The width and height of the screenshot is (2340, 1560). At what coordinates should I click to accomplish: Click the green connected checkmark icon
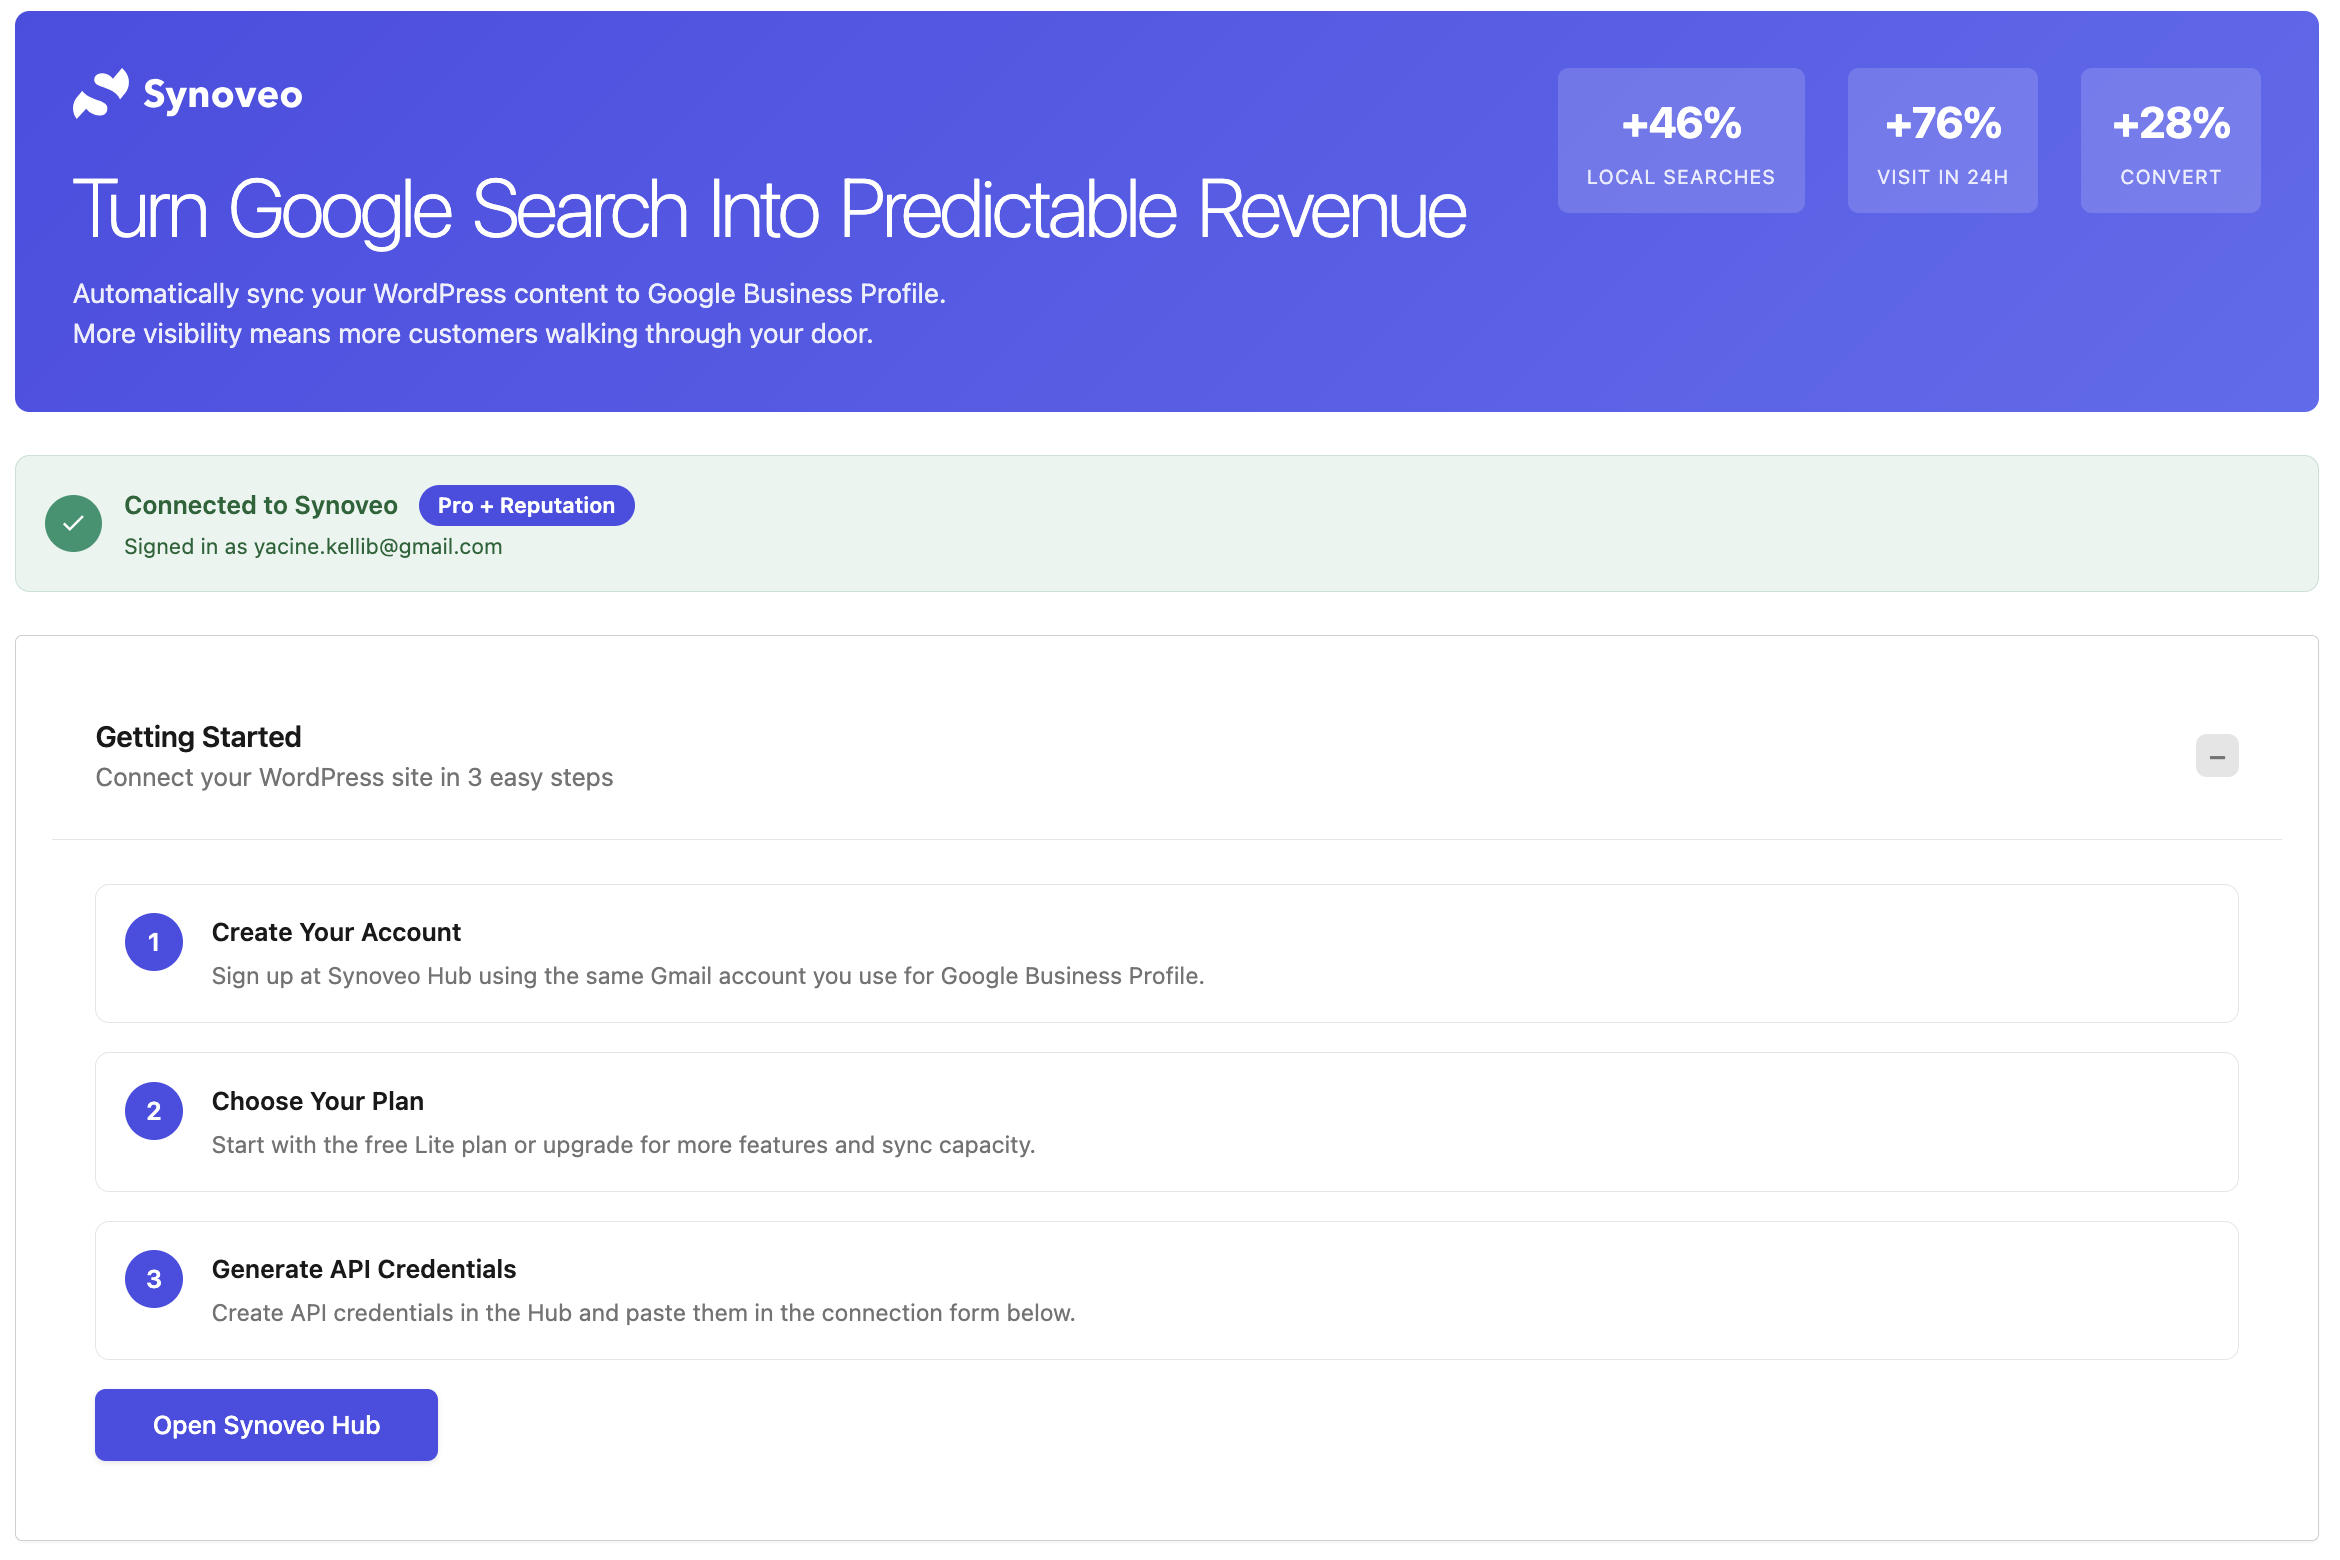point(73,523)
